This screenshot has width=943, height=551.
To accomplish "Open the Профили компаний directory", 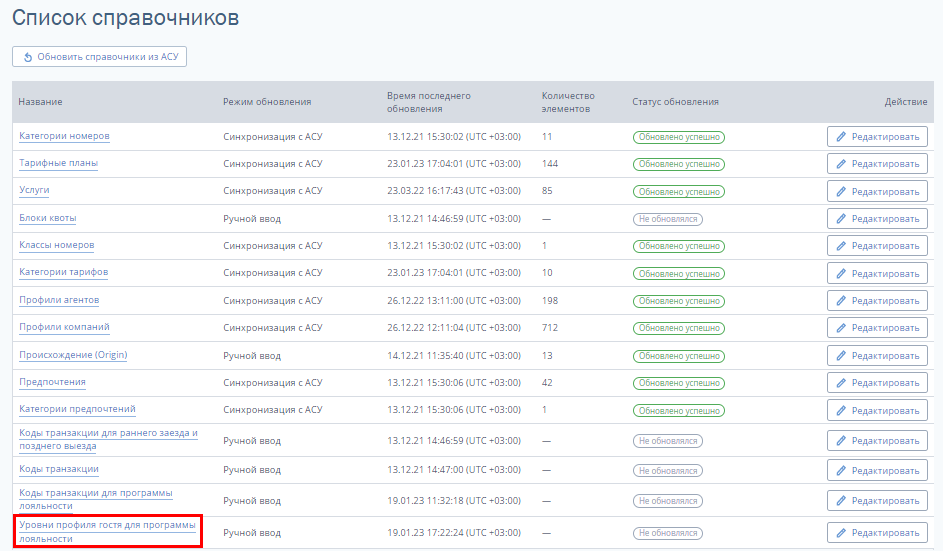I will click(x=64, y=327).
